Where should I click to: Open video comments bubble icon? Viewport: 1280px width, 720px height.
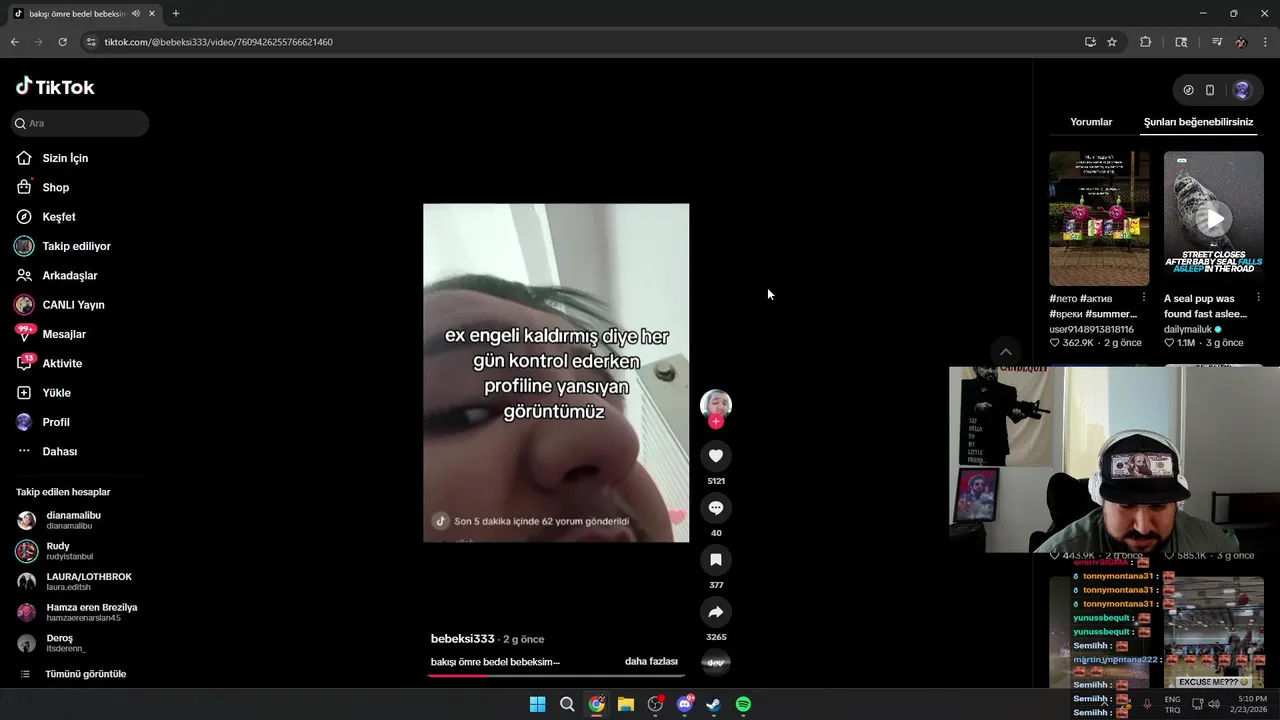click(716, 508)
